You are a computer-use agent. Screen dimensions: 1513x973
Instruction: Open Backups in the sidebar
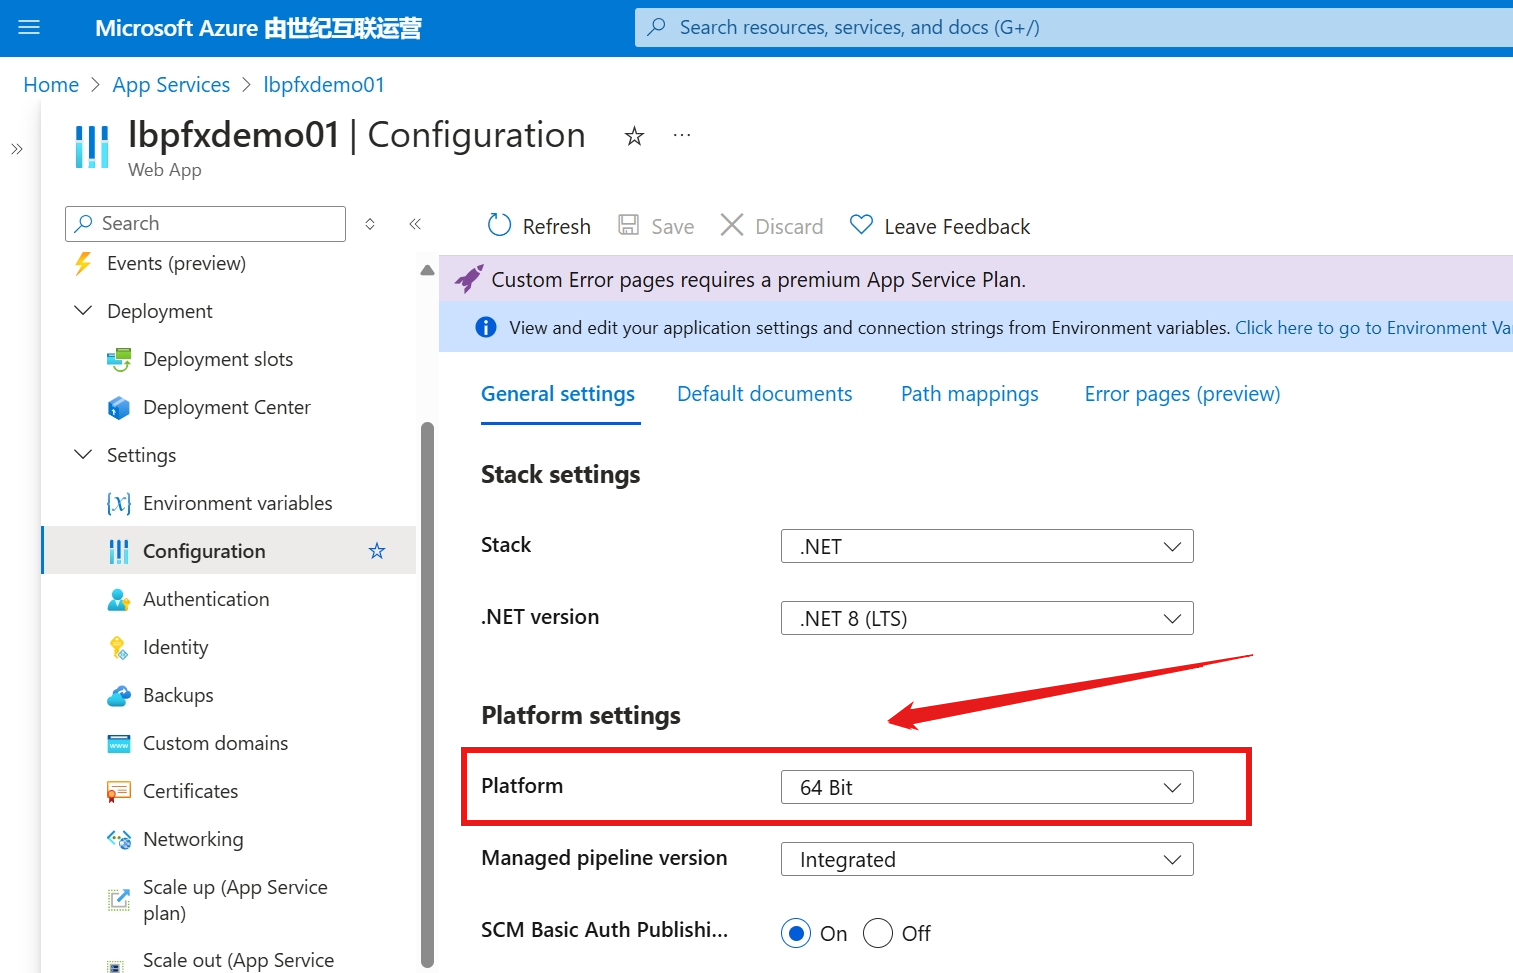[x=178, y=695]
